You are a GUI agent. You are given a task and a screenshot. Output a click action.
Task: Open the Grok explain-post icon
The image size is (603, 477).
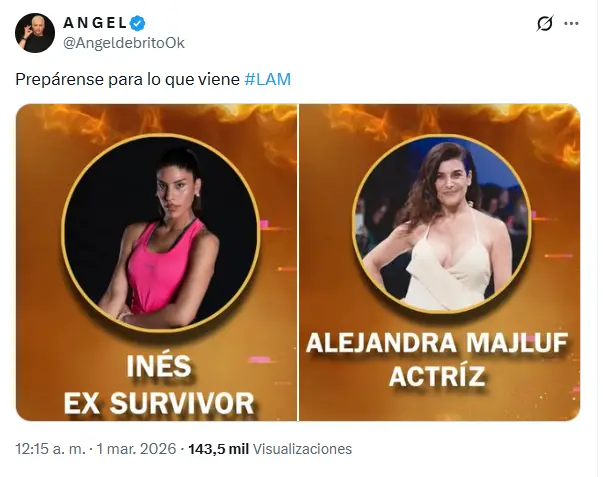(x=545, y=23)
